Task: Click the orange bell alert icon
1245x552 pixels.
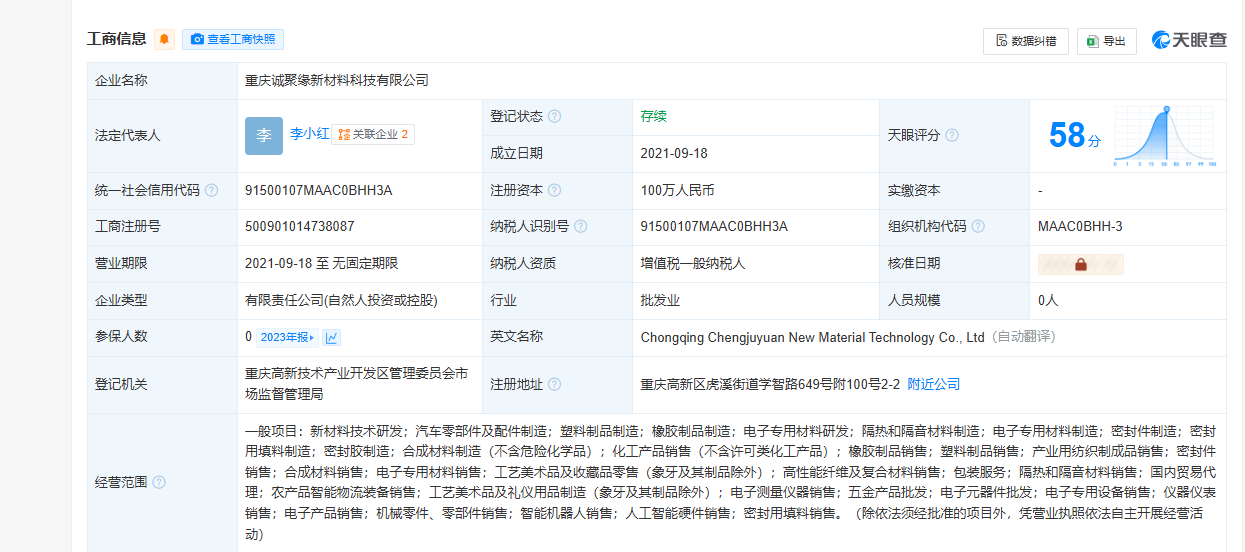Action: coord(165,39)
